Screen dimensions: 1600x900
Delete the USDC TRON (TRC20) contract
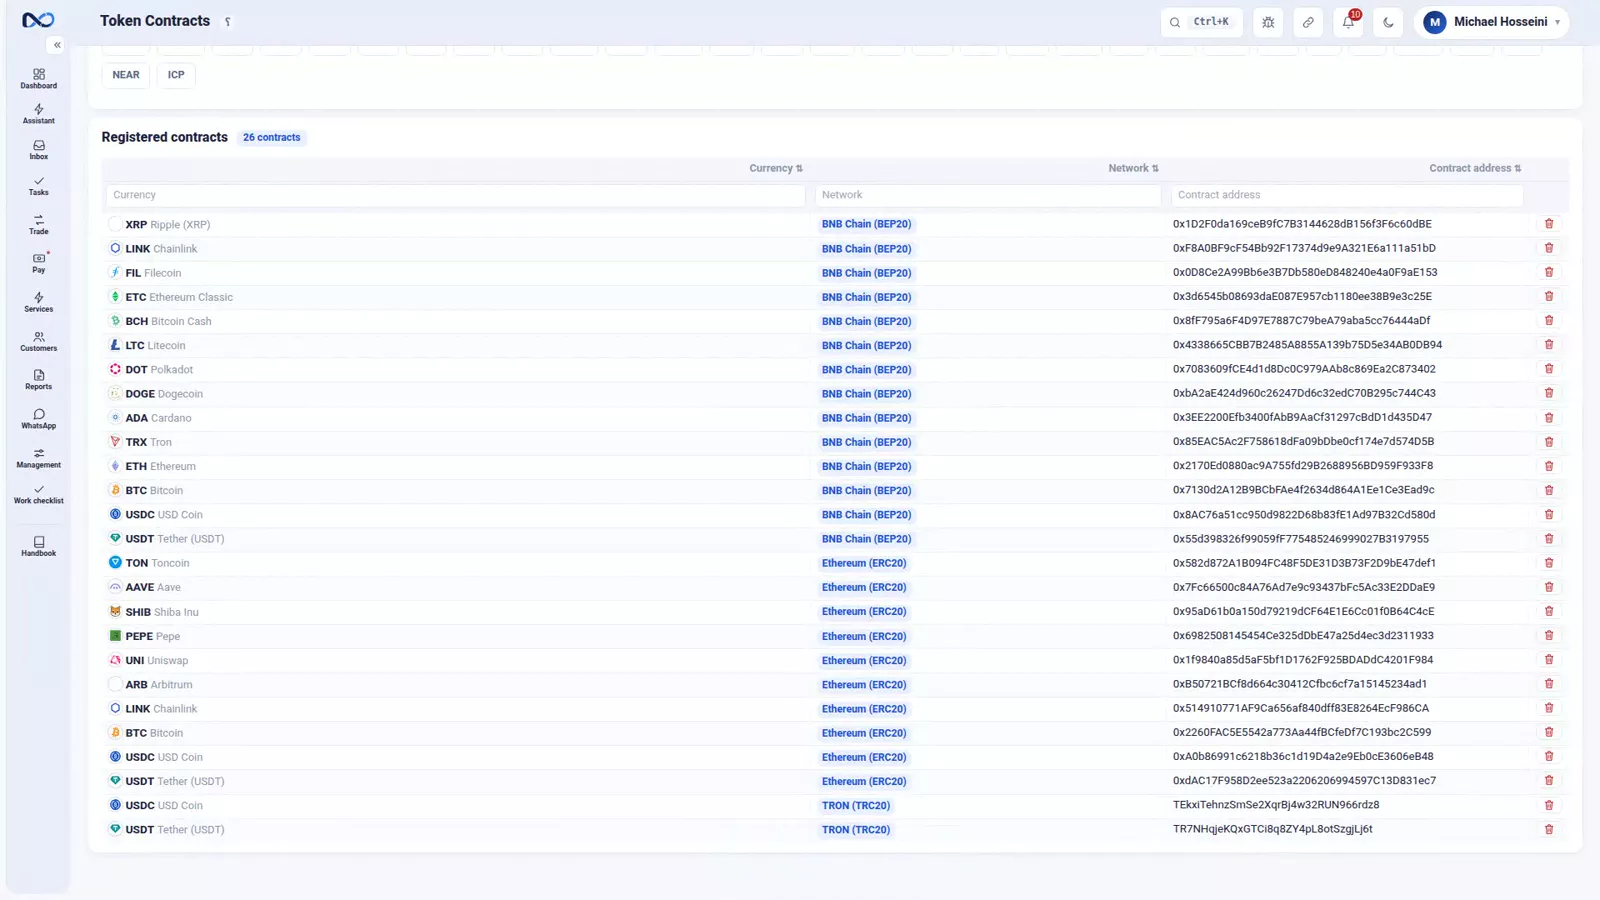click(x=1549, y=805)
